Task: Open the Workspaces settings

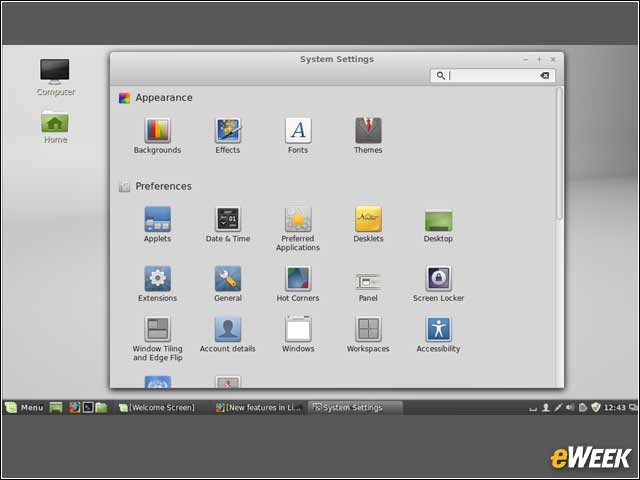Action: [368, 335]
